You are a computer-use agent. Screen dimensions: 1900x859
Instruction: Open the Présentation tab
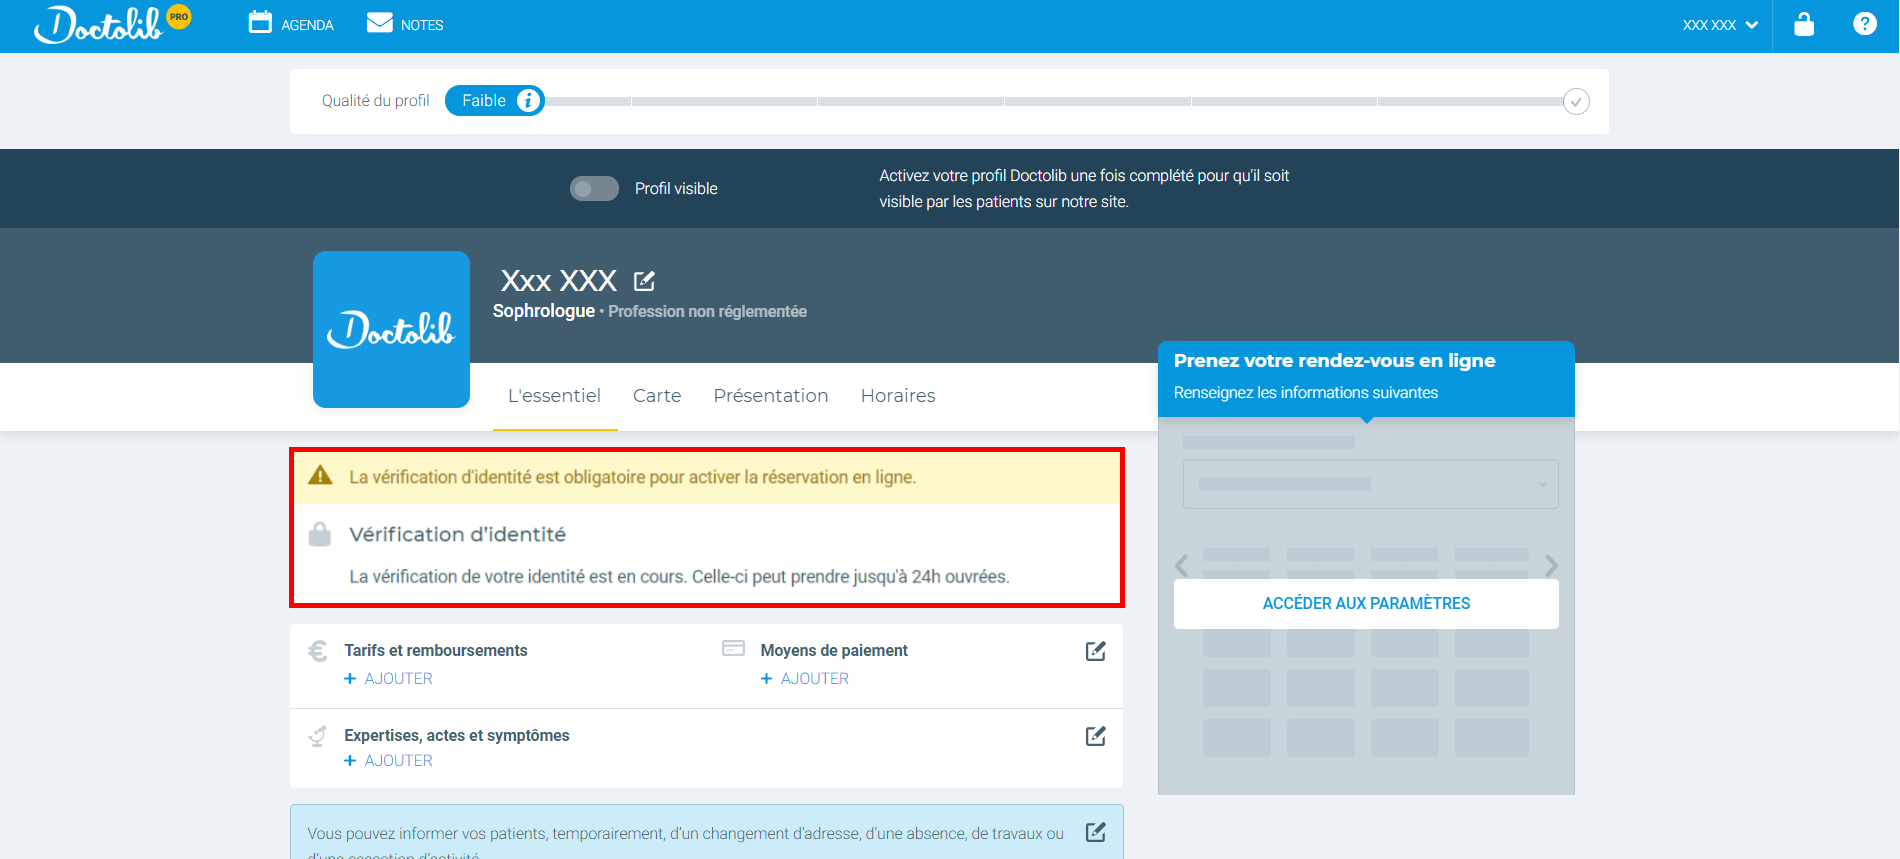[771, 396]
